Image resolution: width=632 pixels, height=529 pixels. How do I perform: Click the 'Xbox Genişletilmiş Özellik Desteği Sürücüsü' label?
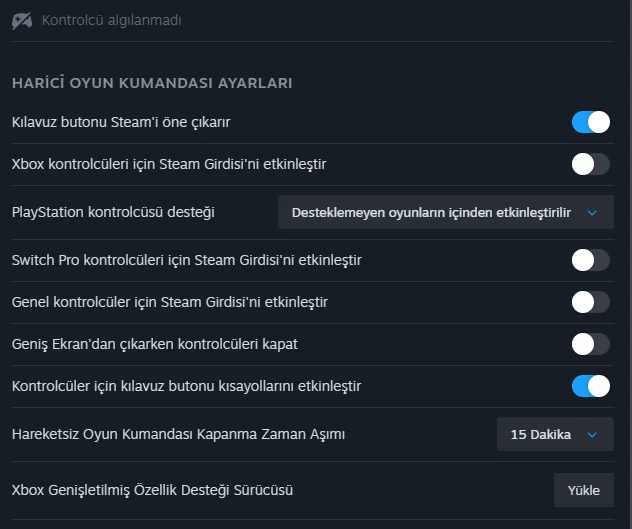tap(152, 490)
